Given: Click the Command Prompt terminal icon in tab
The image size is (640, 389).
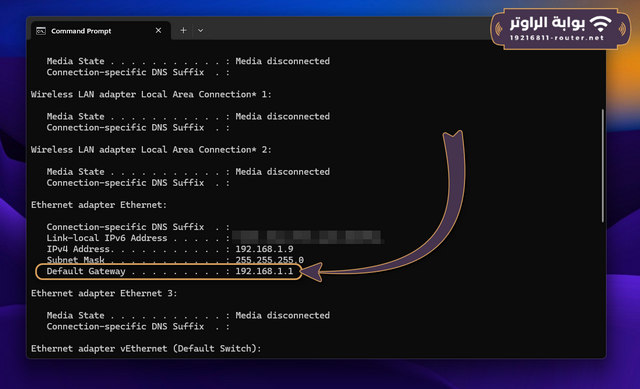Looking at the screenshot, I should 41,31.
